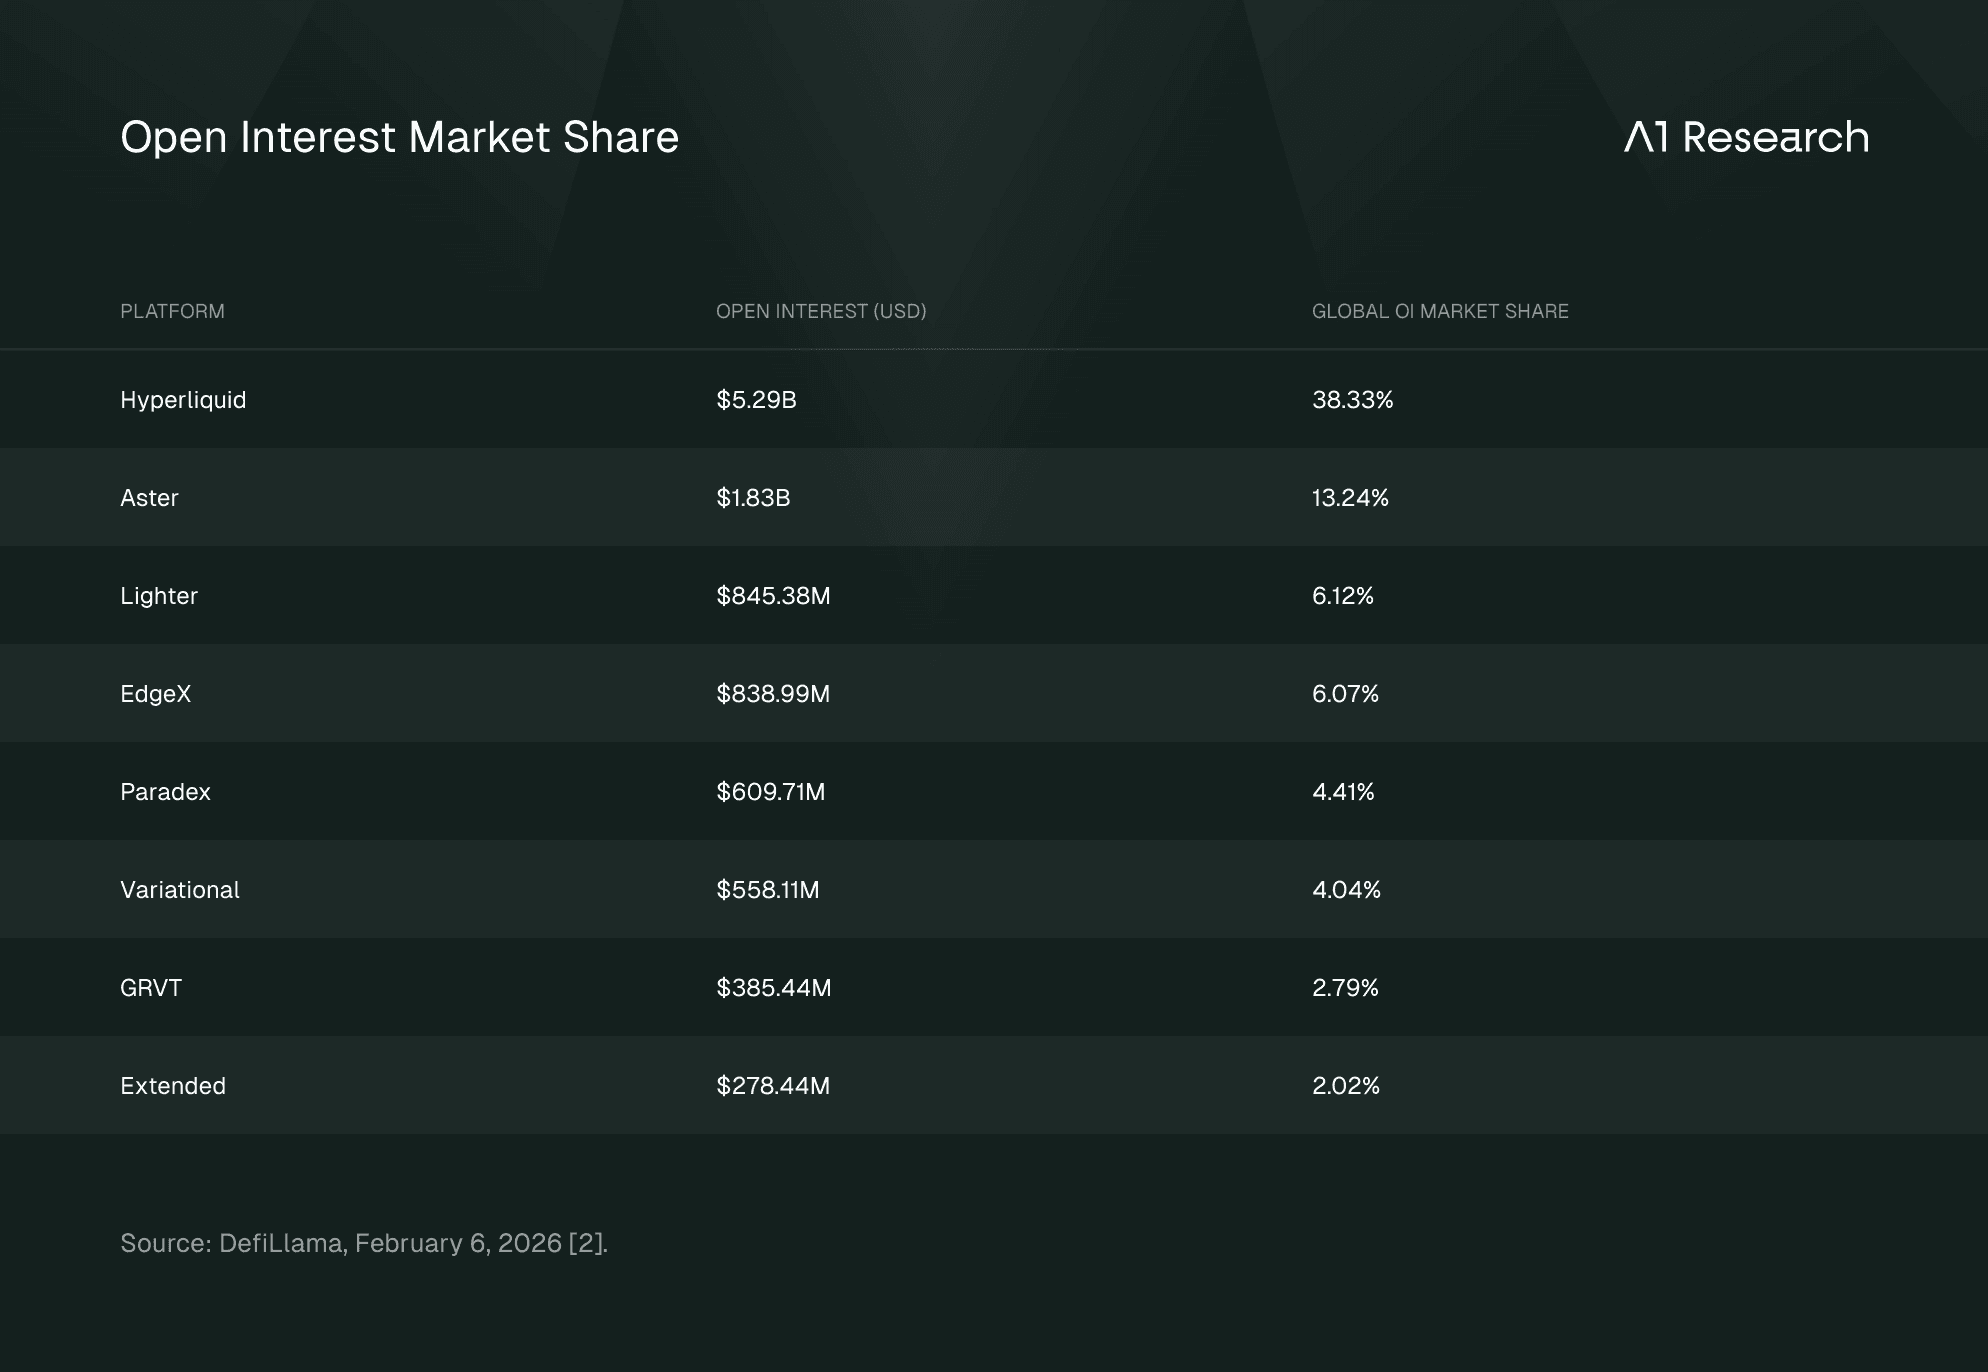Click the OPEN INTEREST (USD) column header
The width and height of the screenshot is (1988, 1372).
pos(821,311)
